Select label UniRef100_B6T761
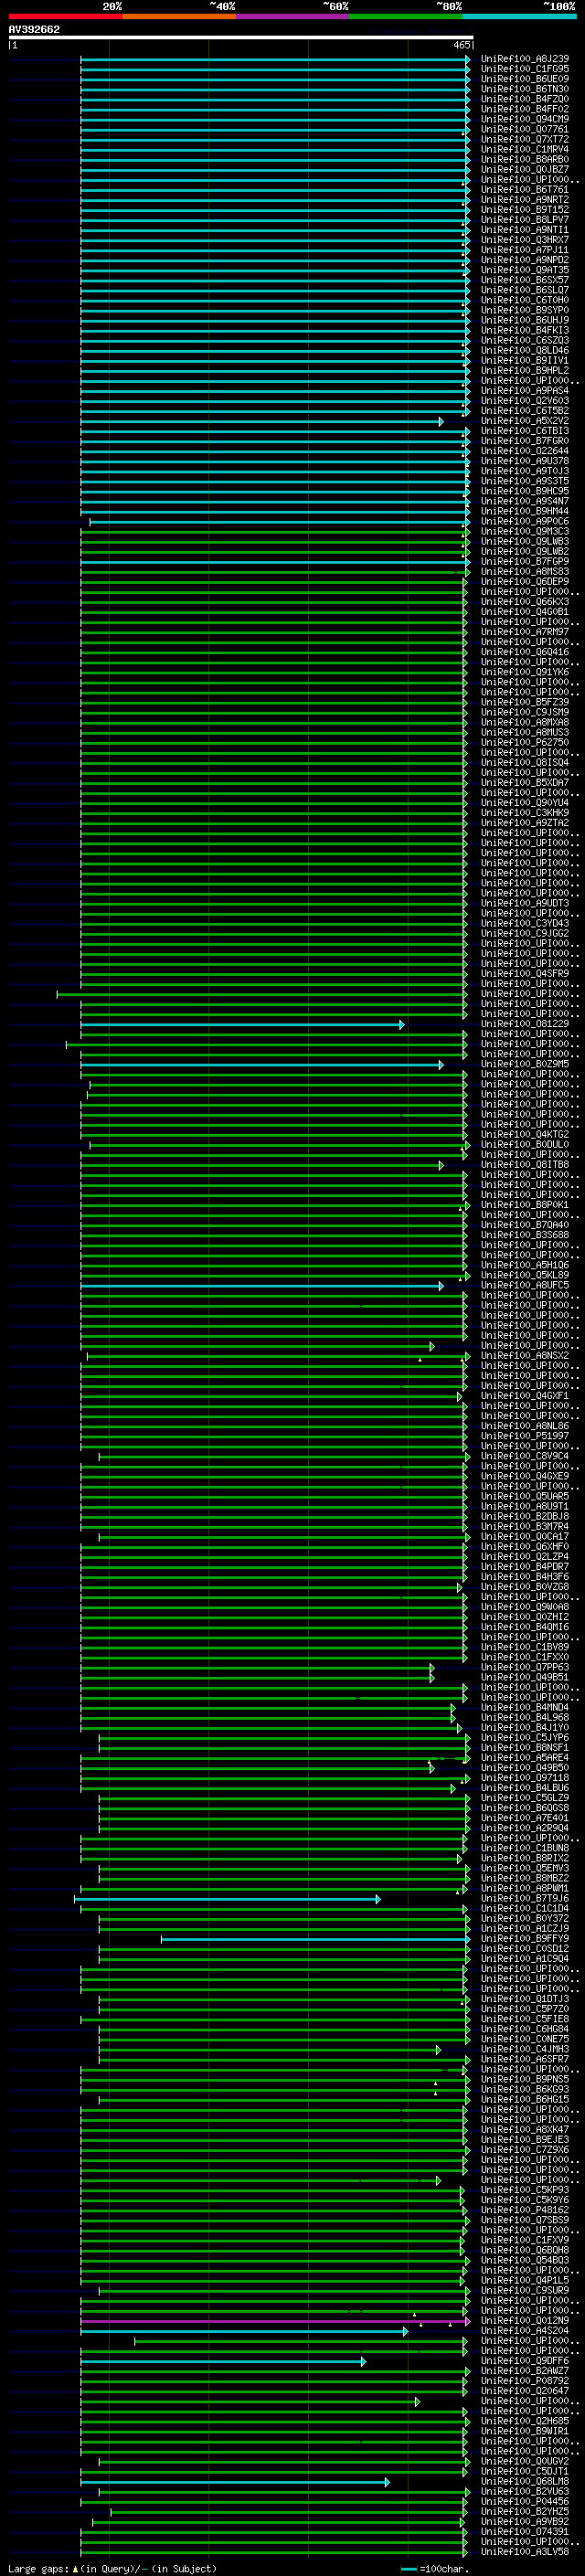585x2576 pixels. (x=525, y=189)
